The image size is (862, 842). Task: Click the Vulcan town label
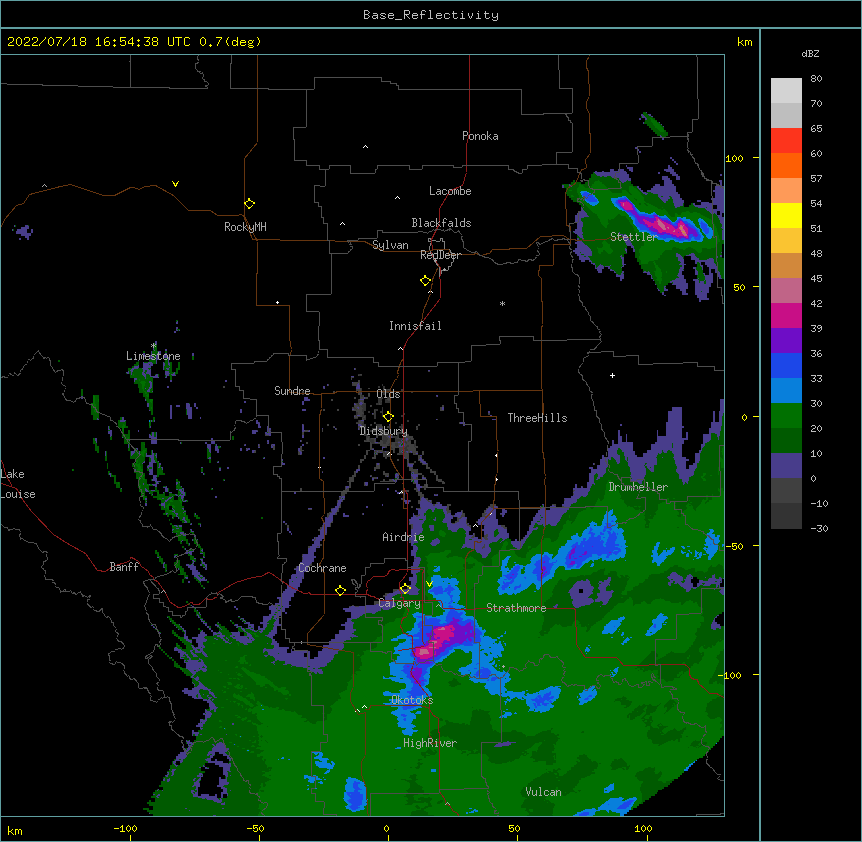point(543,792)
